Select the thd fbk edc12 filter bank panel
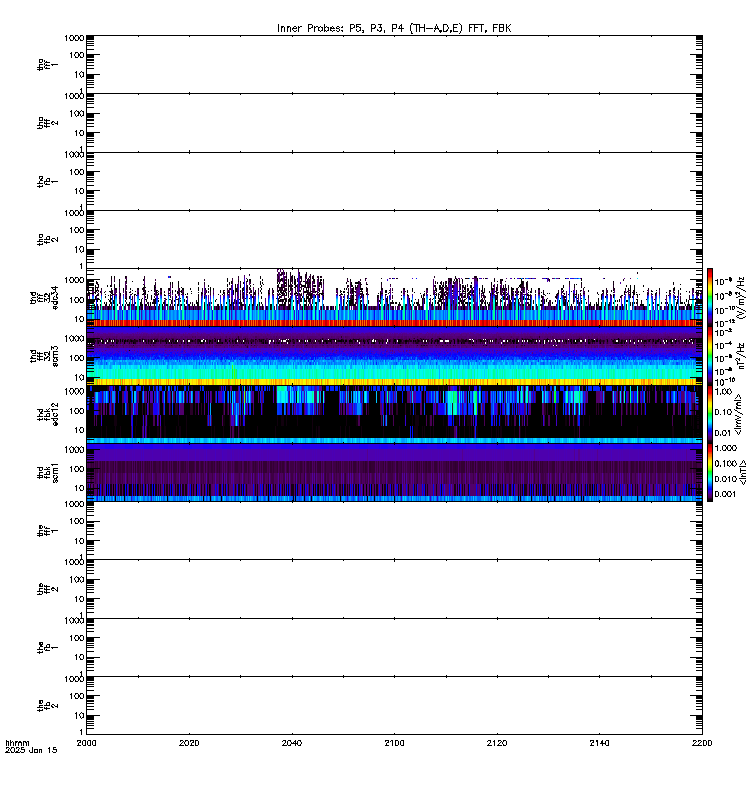The width and height of the screenshot is (750, 800). click(x=394, y=414)
